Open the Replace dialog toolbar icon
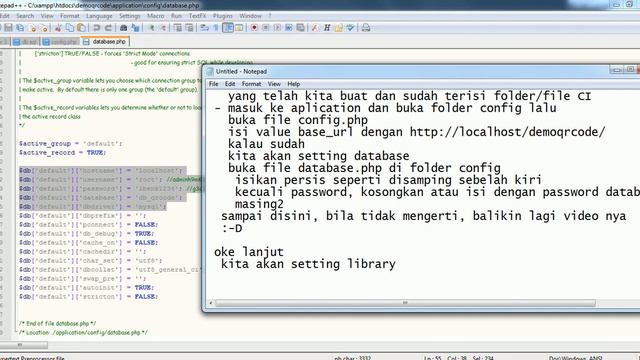Screen dimensions: 640x360 click(x=136, y=28)
